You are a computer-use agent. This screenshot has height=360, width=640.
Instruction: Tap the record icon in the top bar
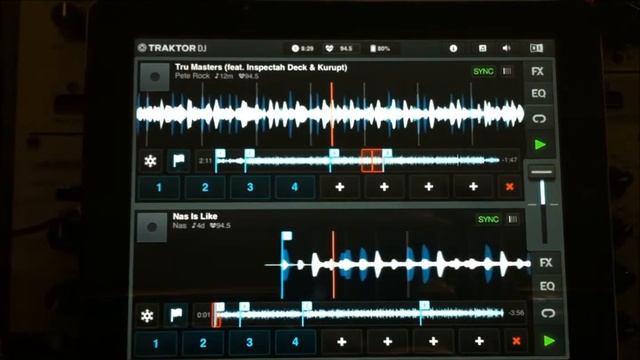click(x=482, y=48)
